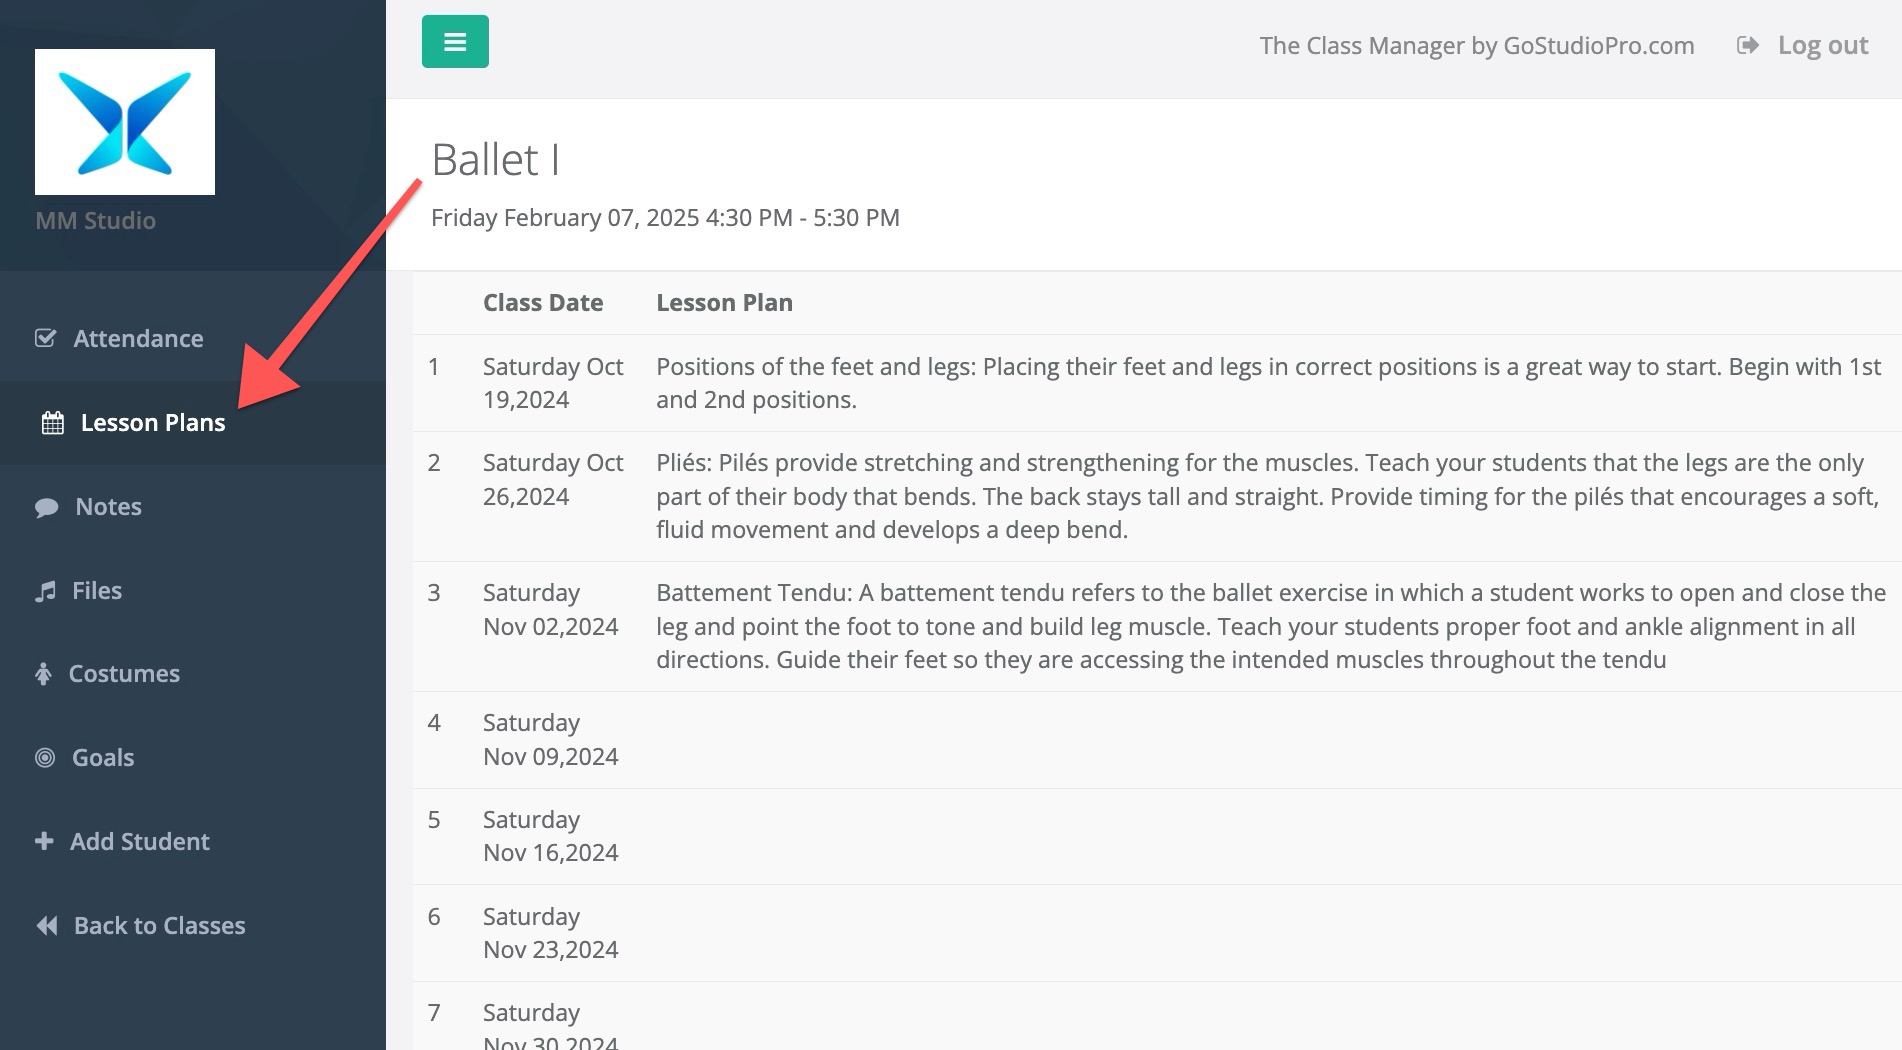Click the Attendance checkbox icon
1902x1050 pixels.
pos(45,338)
